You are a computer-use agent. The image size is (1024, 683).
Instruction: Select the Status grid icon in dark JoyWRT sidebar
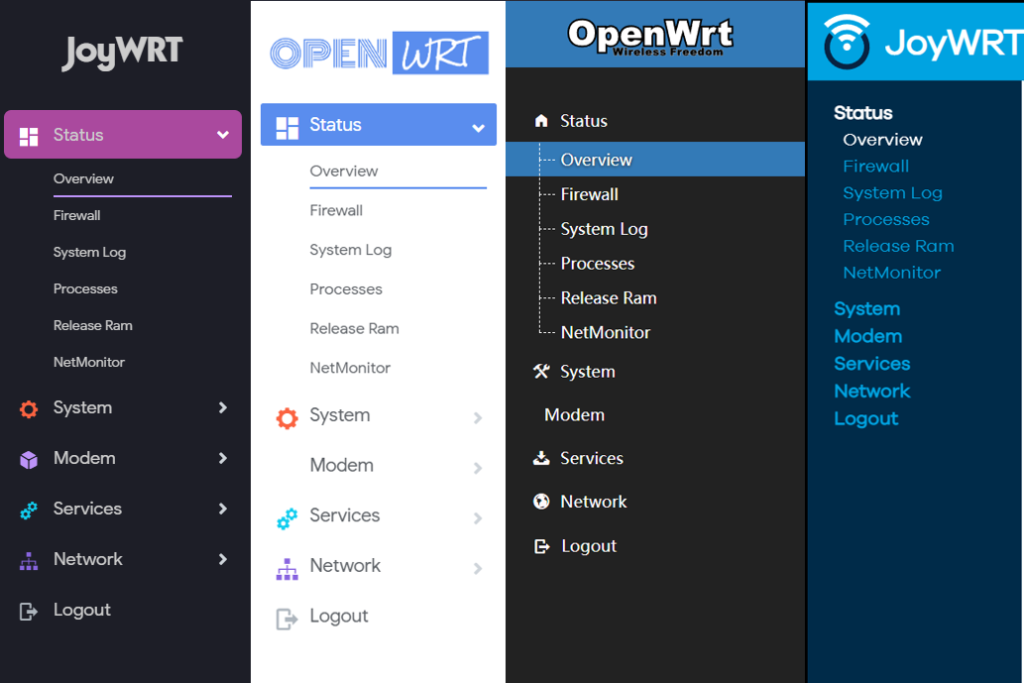coord(30,134)
